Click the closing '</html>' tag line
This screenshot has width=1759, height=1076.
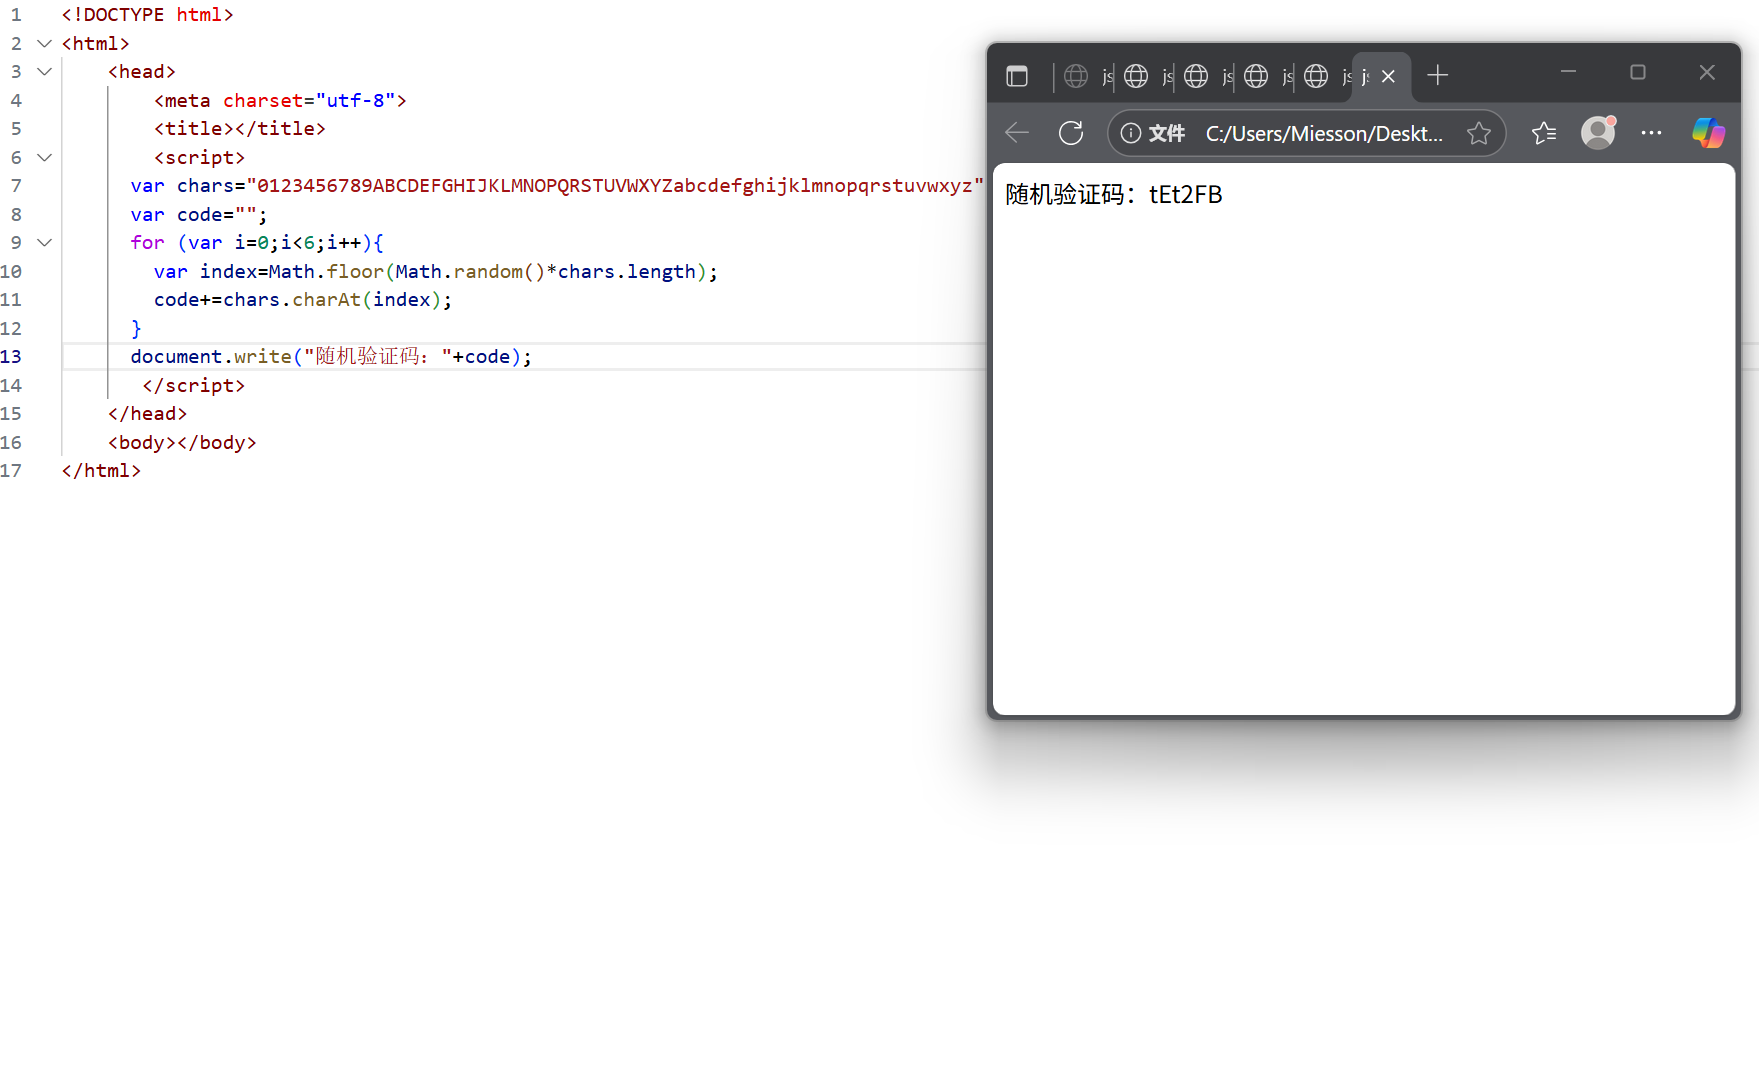(101, 470)
